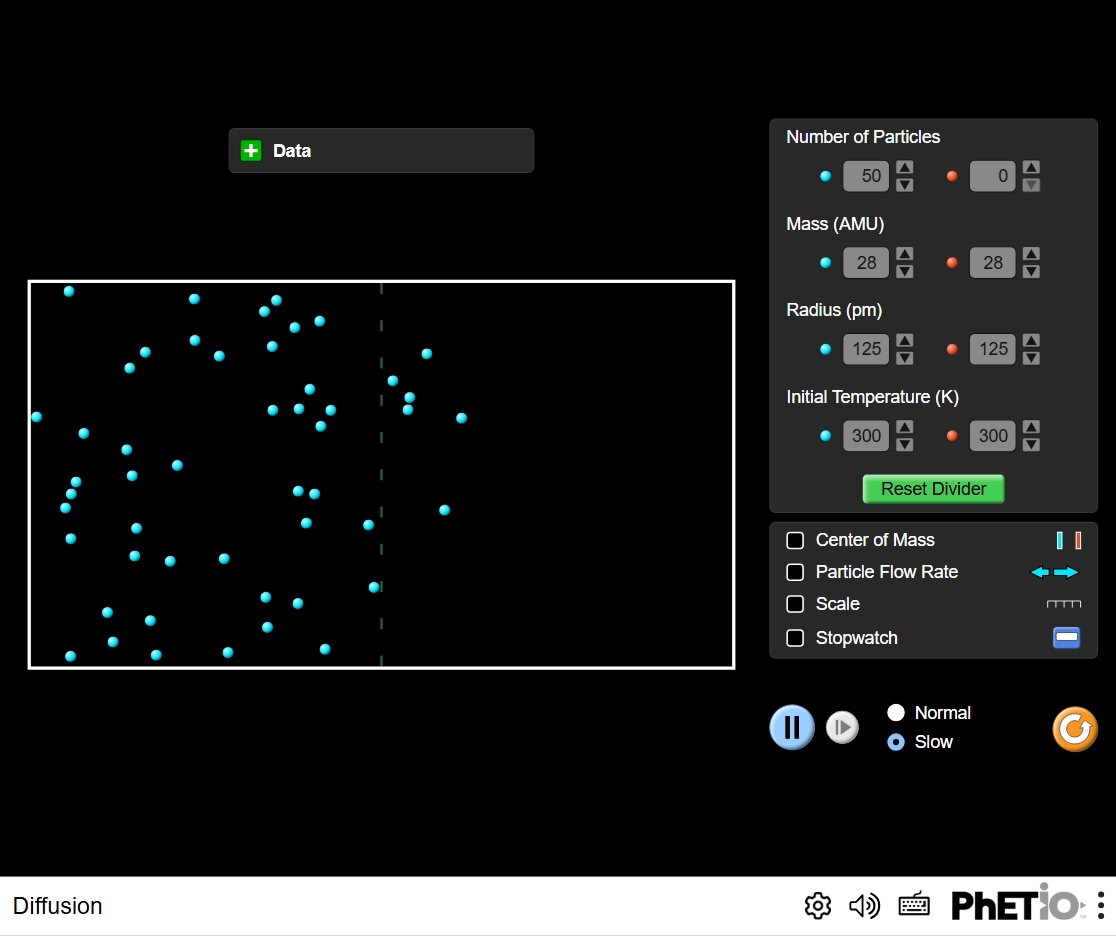Decrease number of orange particles

tap(1031, 185)
